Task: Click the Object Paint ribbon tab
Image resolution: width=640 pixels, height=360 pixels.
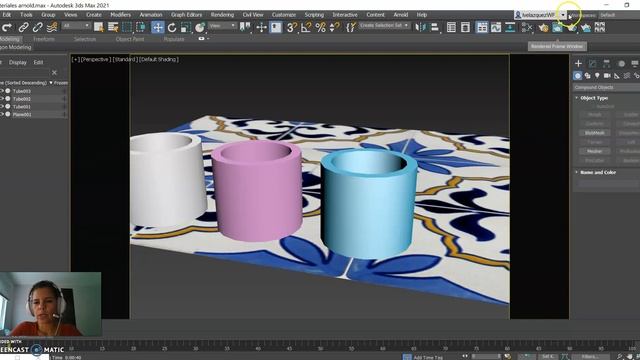Action: 130,39
